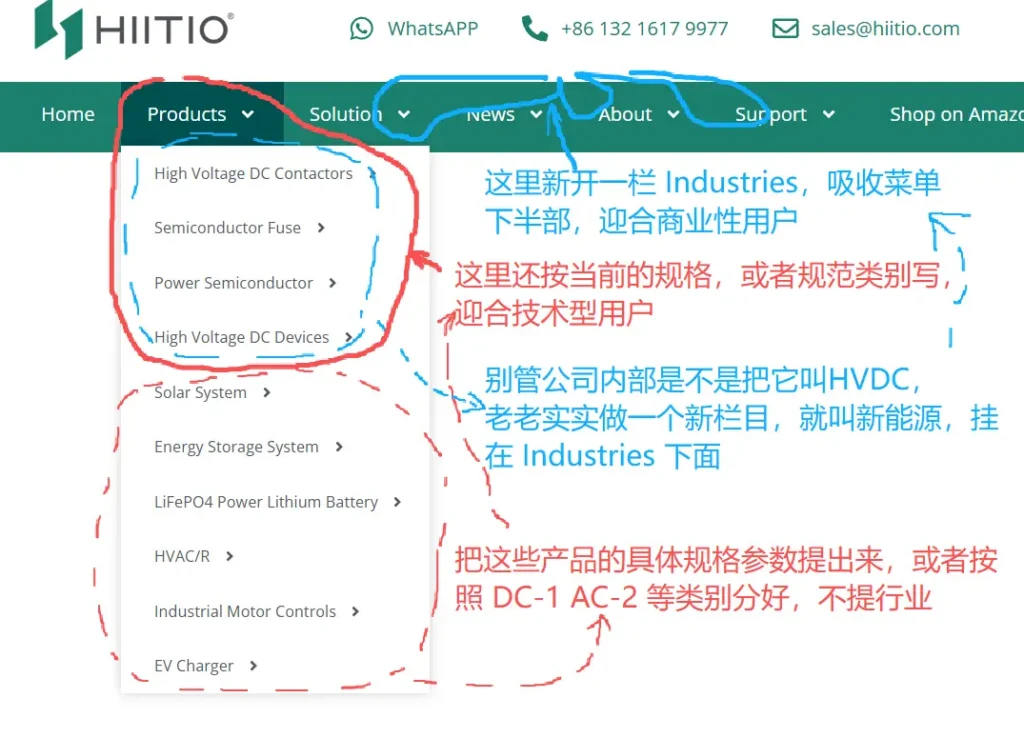Select High Voltage DC Contactors
The image size is (1024, 738).
[253, 173]
